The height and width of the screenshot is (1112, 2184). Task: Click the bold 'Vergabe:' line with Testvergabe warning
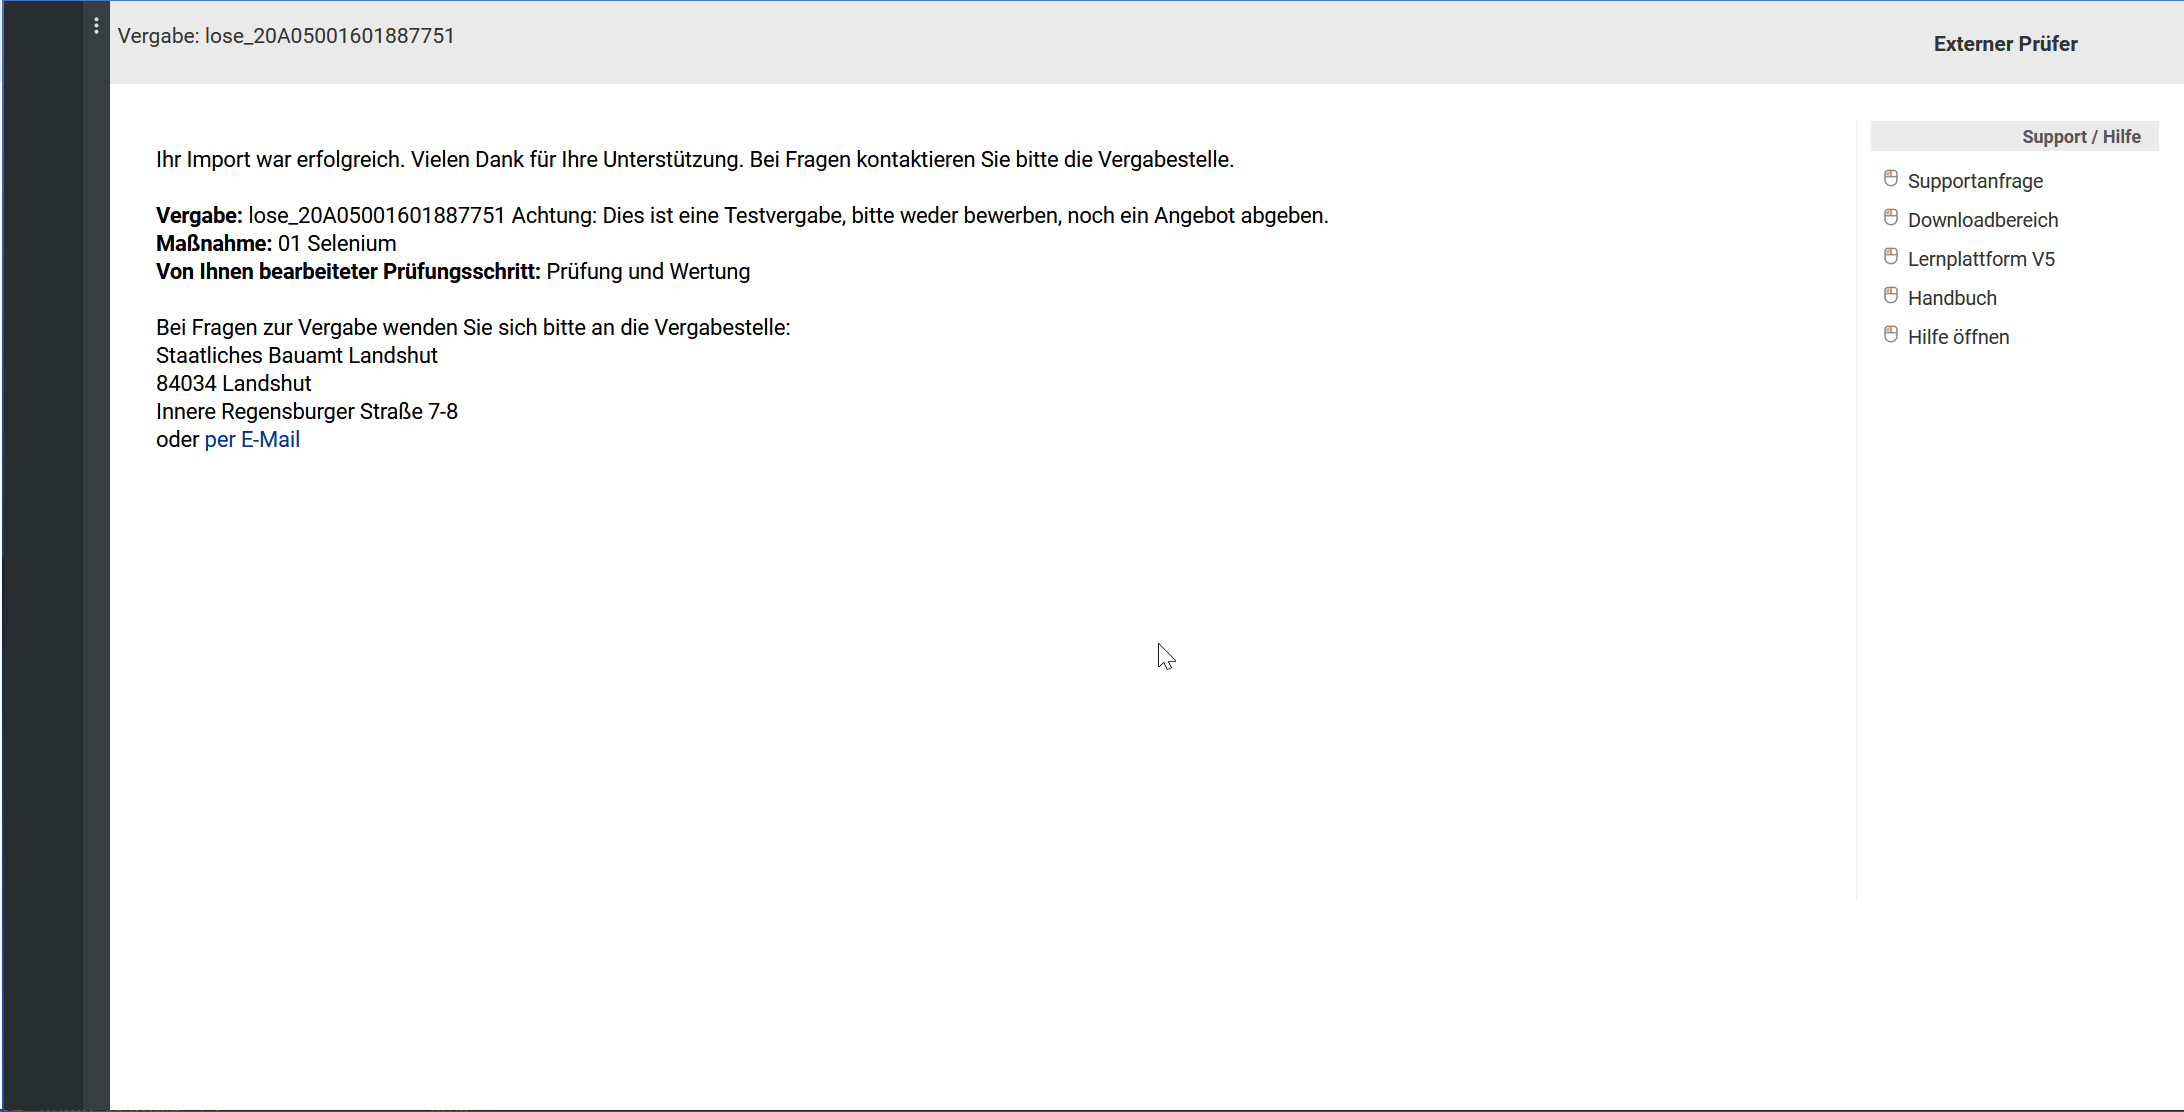742,216
